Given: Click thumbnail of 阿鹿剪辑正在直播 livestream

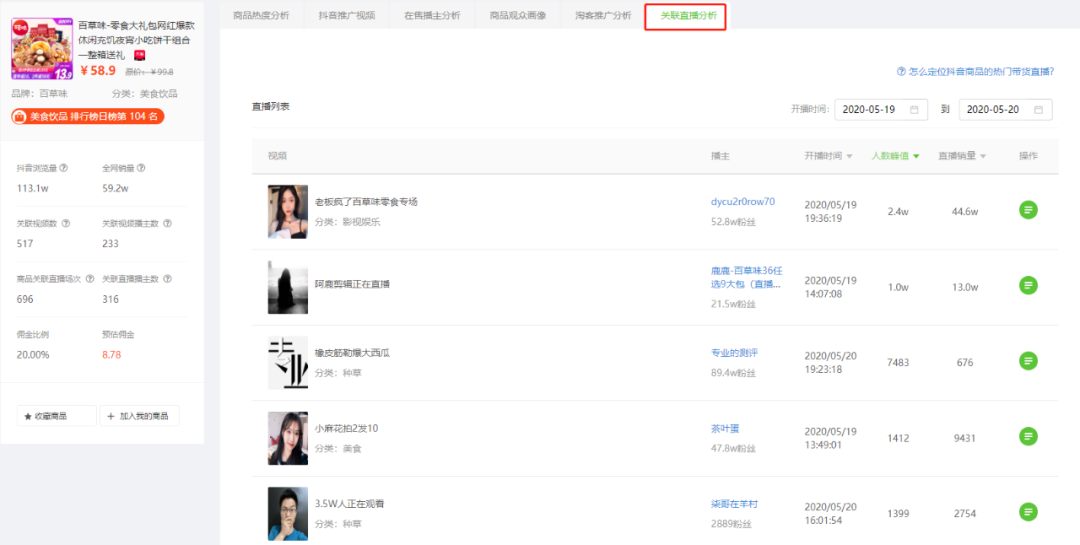Looking at the screenshot, I should pos(288,287).
